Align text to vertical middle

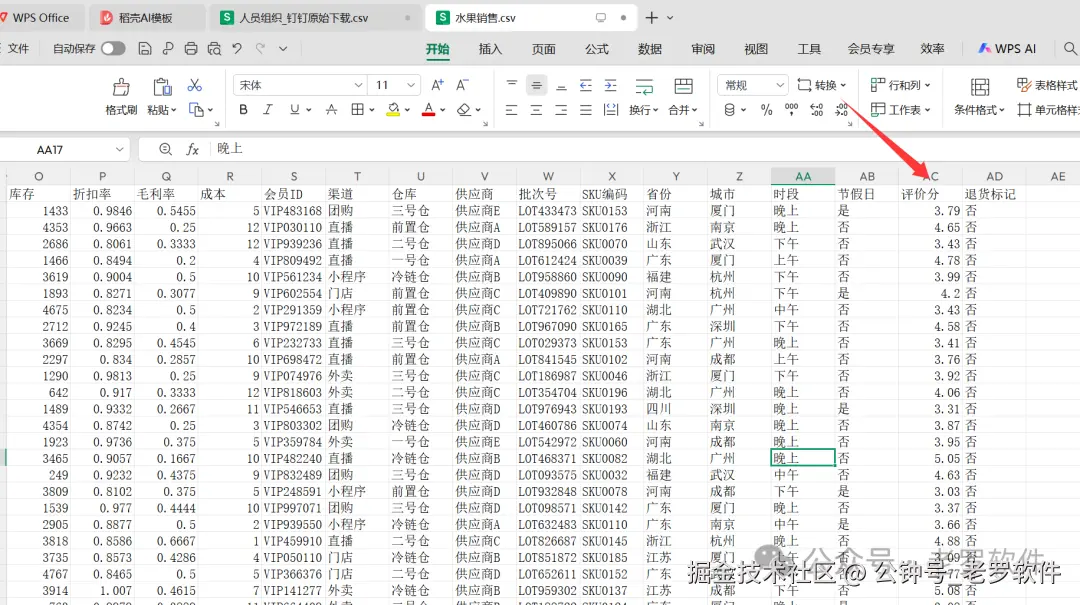[536, 85]
